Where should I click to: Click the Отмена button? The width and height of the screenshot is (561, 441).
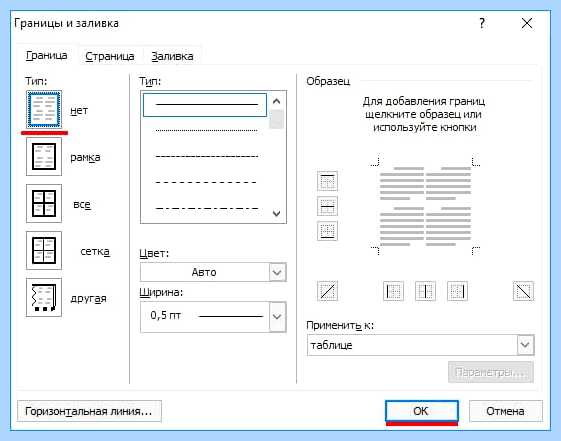click(x=506, y=411)
